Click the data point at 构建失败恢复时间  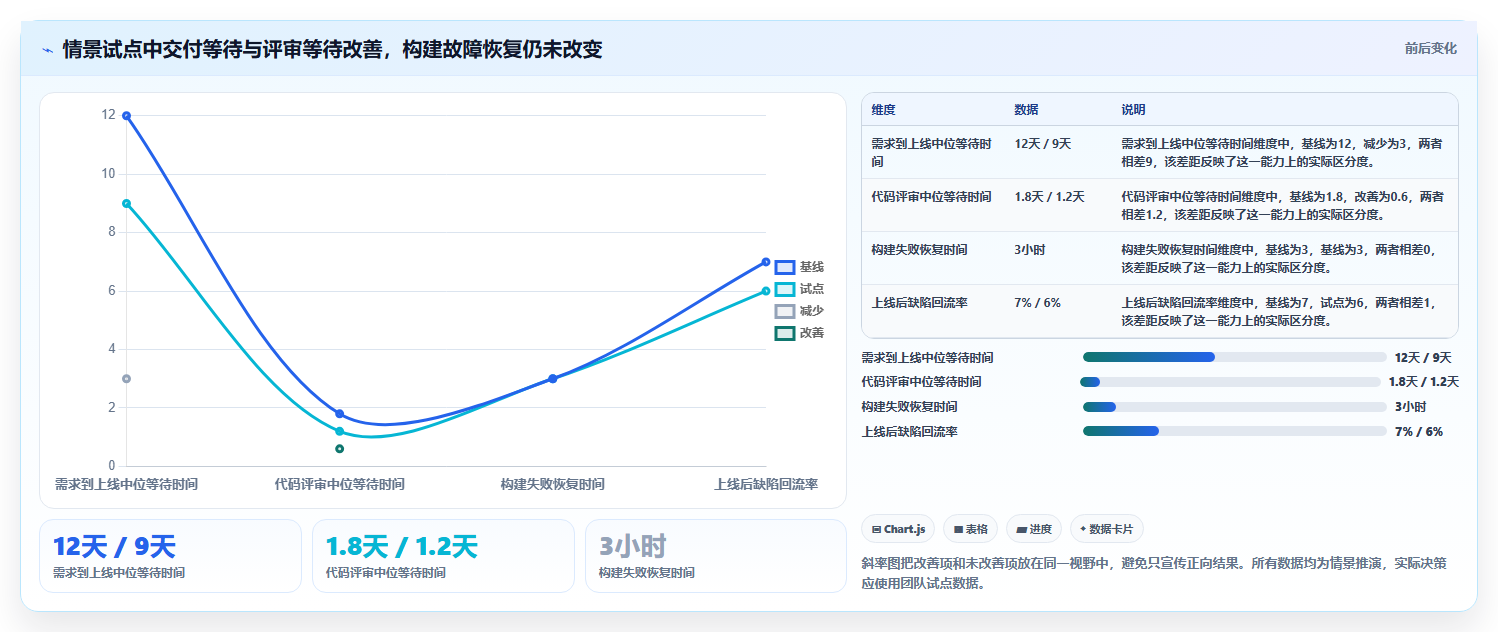pos(553,379)
